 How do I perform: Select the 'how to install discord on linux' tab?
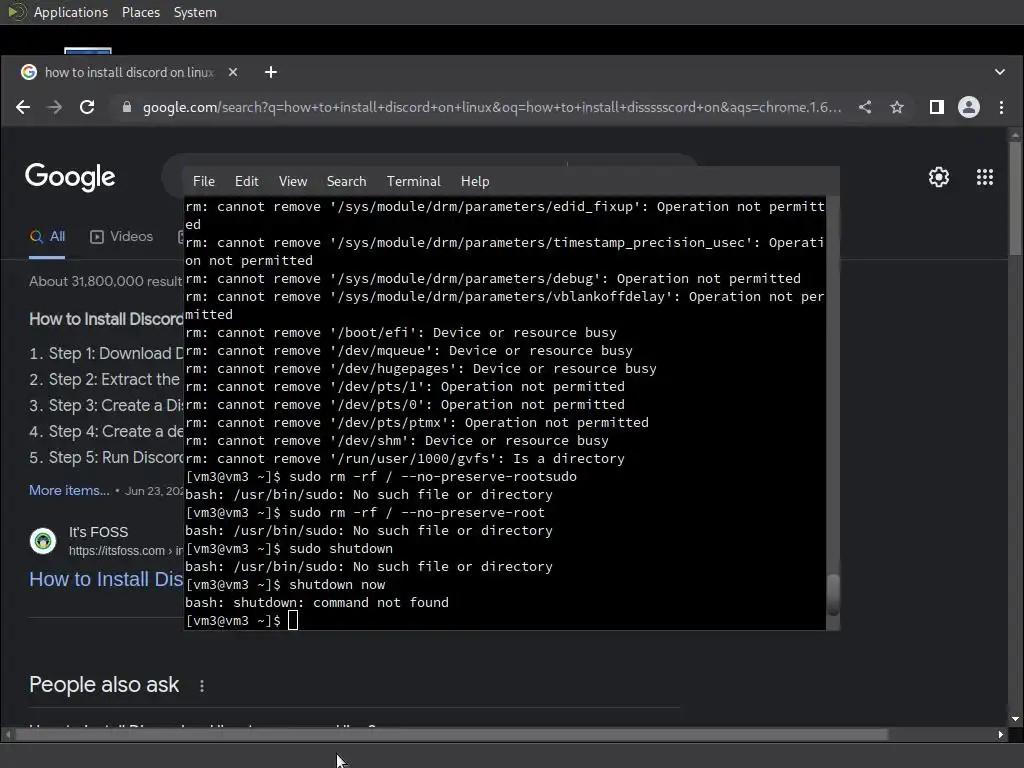tap(129, 72)
